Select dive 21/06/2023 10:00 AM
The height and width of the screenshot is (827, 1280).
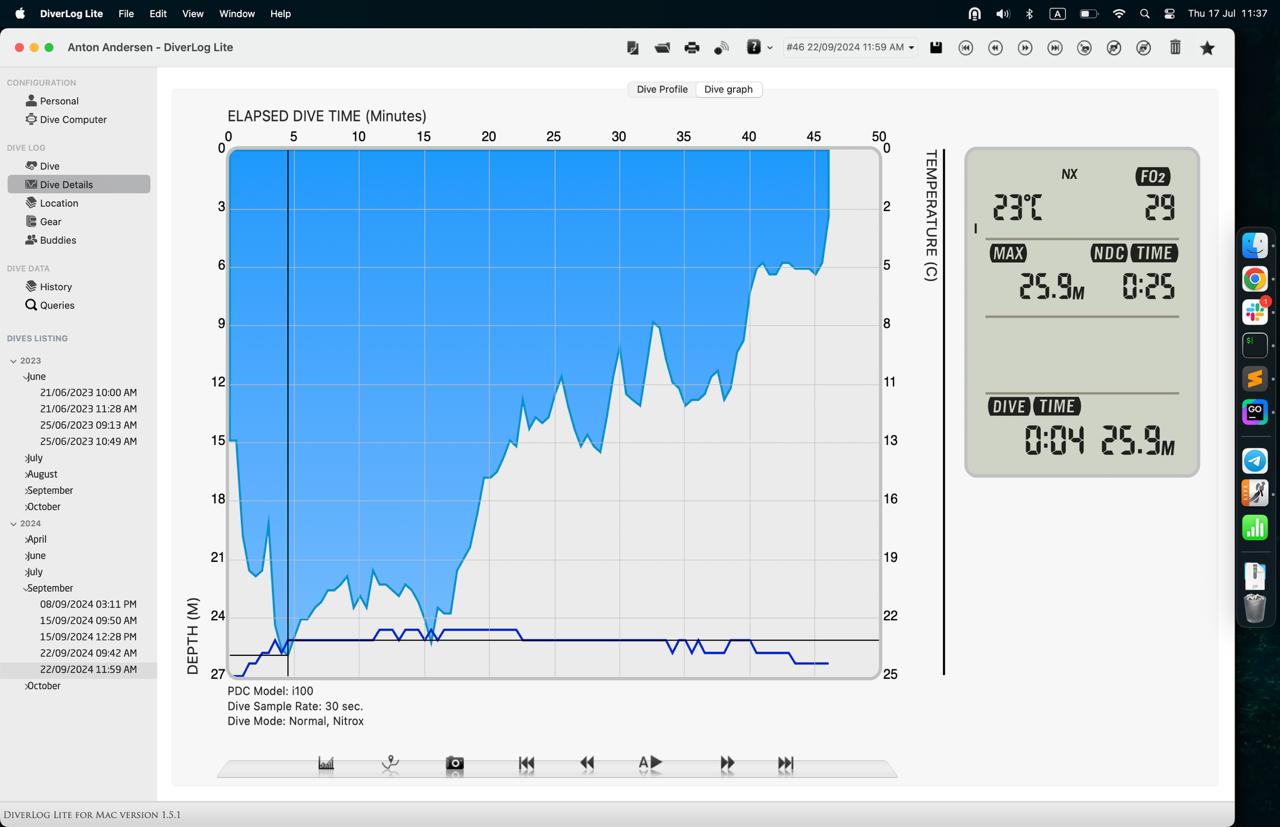[88, 393]
